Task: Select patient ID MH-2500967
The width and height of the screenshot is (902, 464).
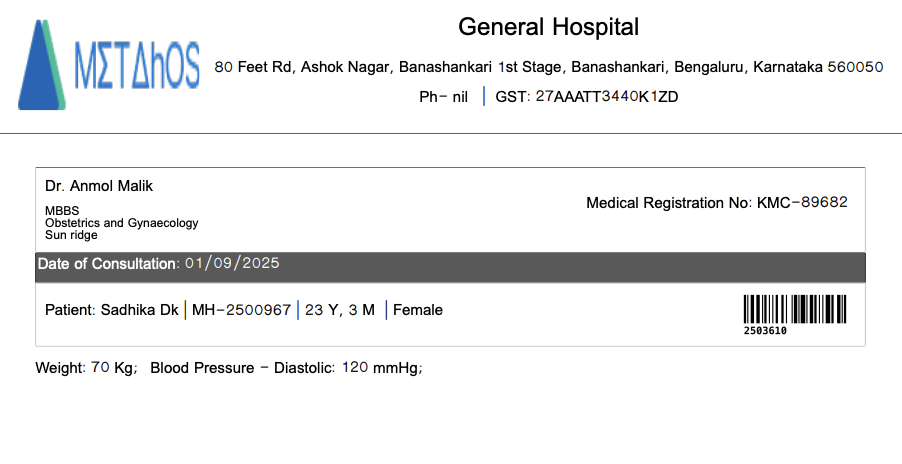Action: [241, 310]
